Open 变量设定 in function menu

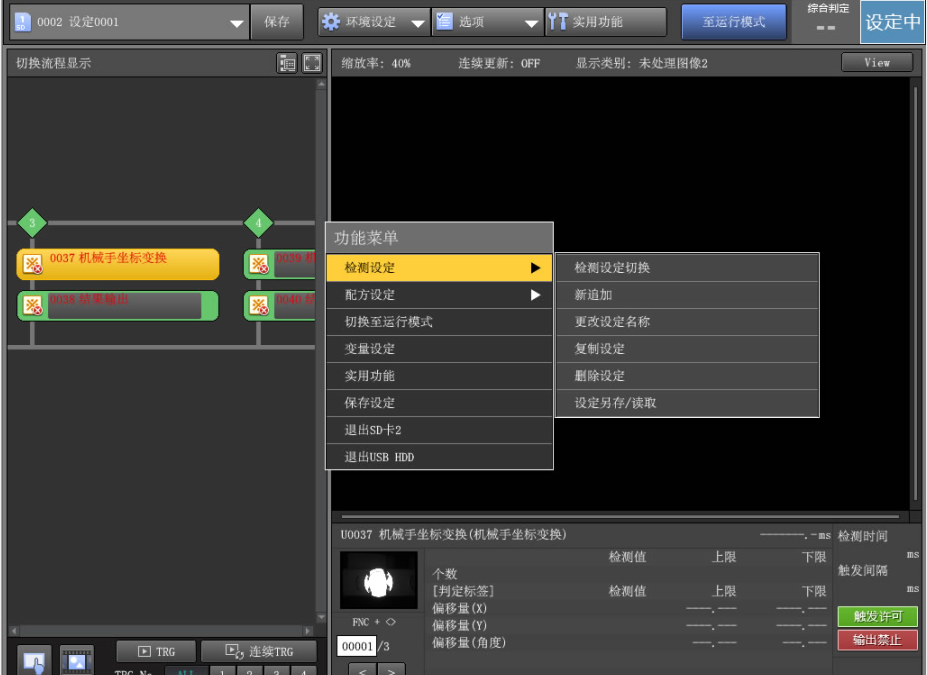pyautogui.click(x=439, y=349)
